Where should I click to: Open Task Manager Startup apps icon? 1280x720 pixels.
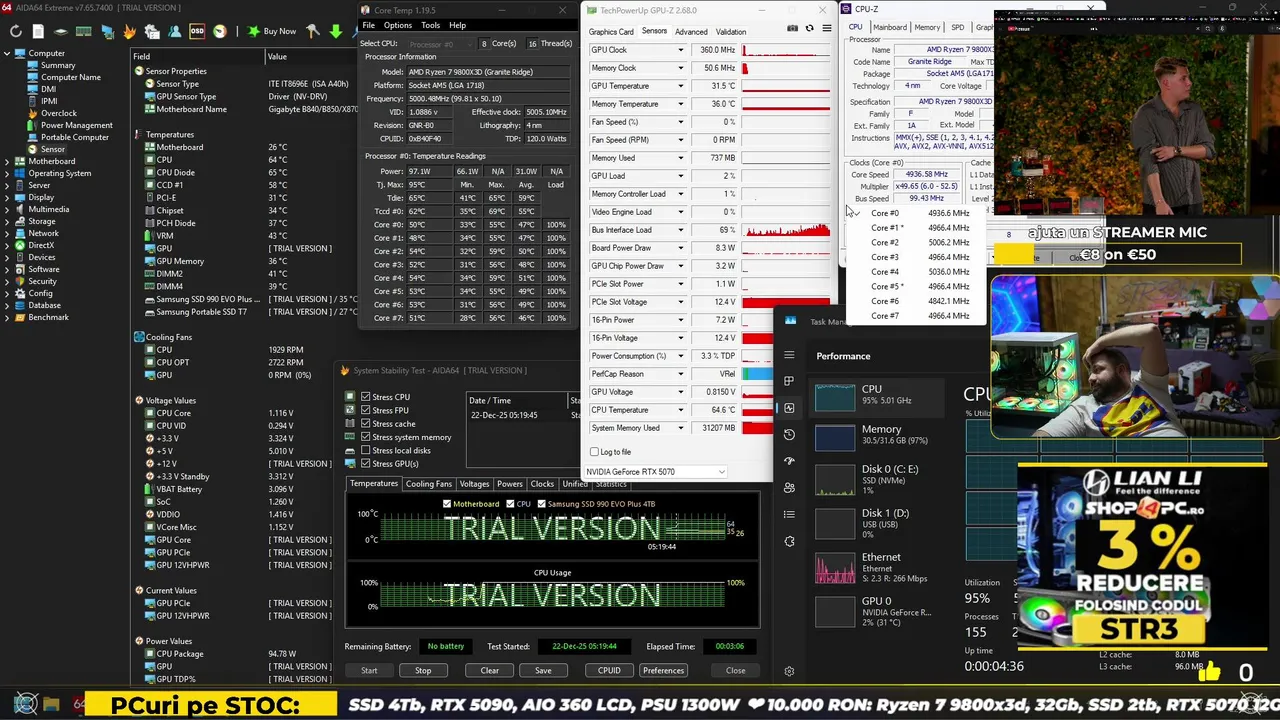789,461
